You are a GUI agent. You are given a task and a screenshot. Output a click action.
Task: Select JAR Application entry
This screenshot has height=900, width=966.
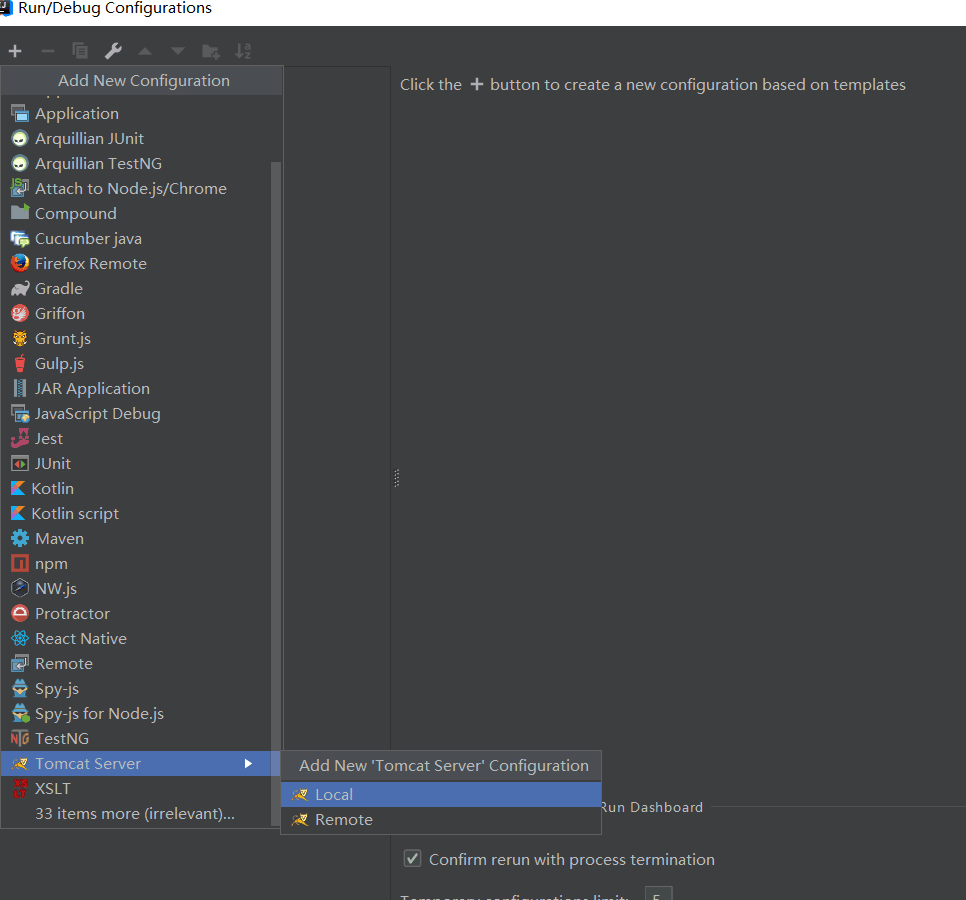click(136, 389)
